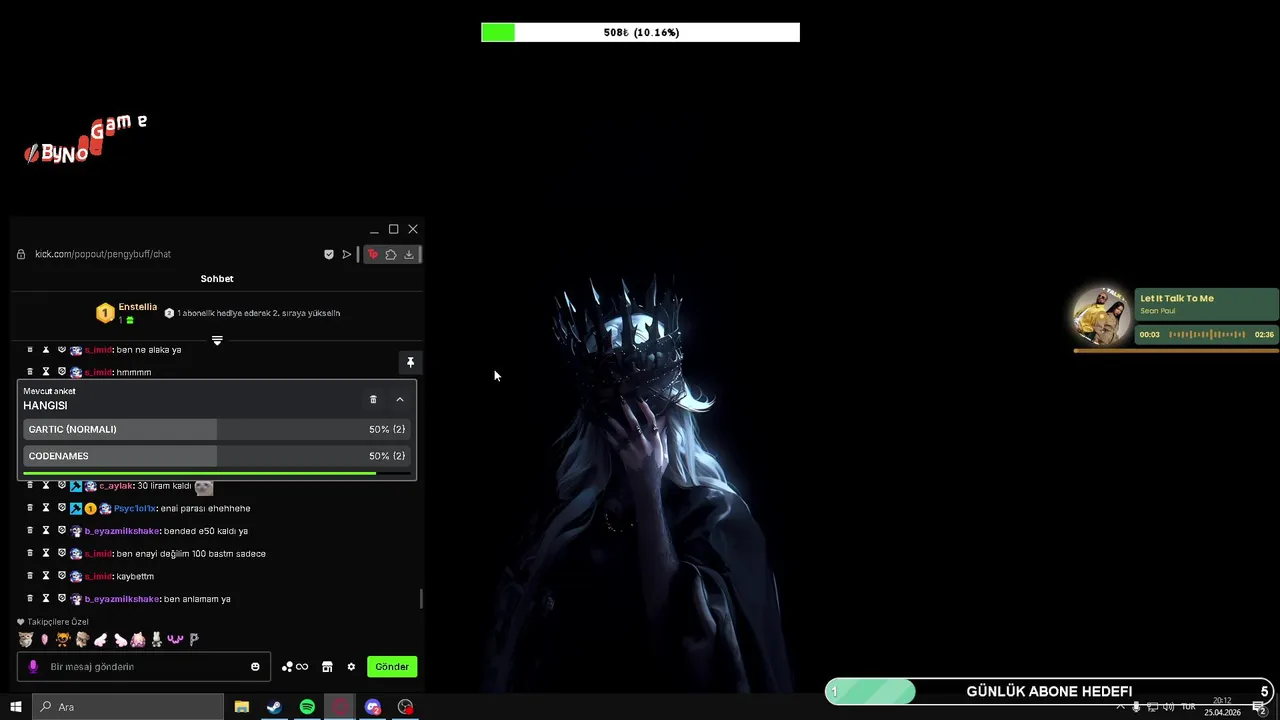Image resolution: width=1280 pixels, height=720 pixels.
Task: Click 'Takipçilere Özel' emote section label
Action: click(57, 622)
